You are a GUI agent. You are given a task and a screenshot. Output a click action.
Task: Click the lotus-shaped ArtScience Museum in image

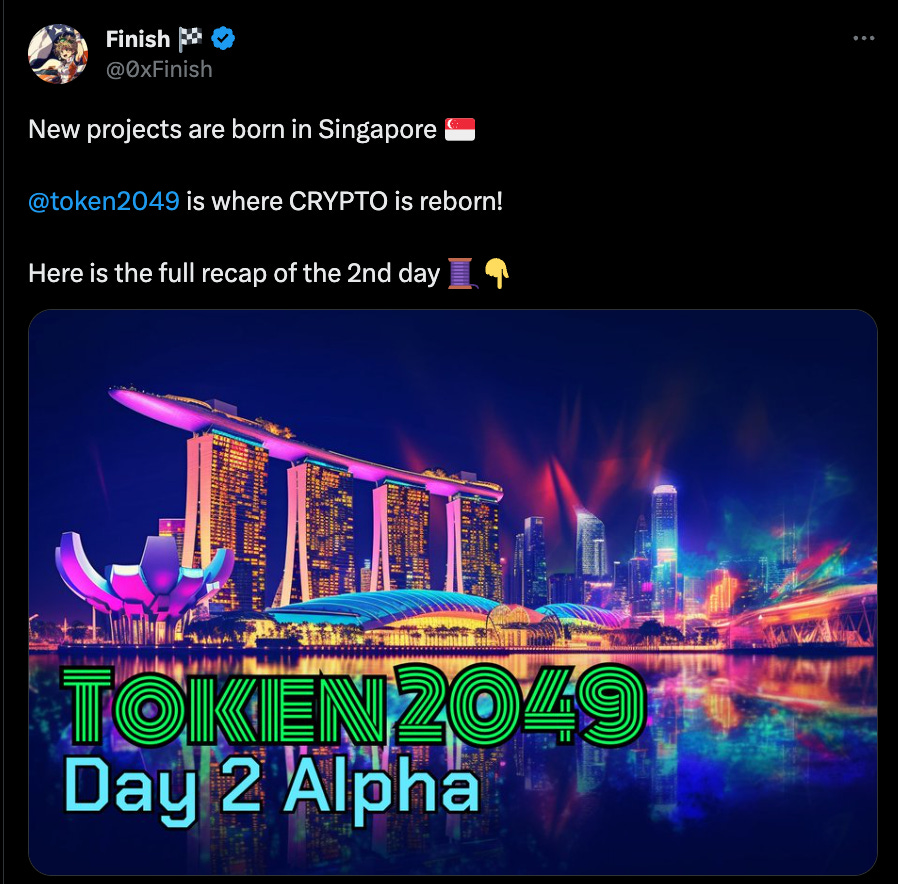(x=144, y=578)
